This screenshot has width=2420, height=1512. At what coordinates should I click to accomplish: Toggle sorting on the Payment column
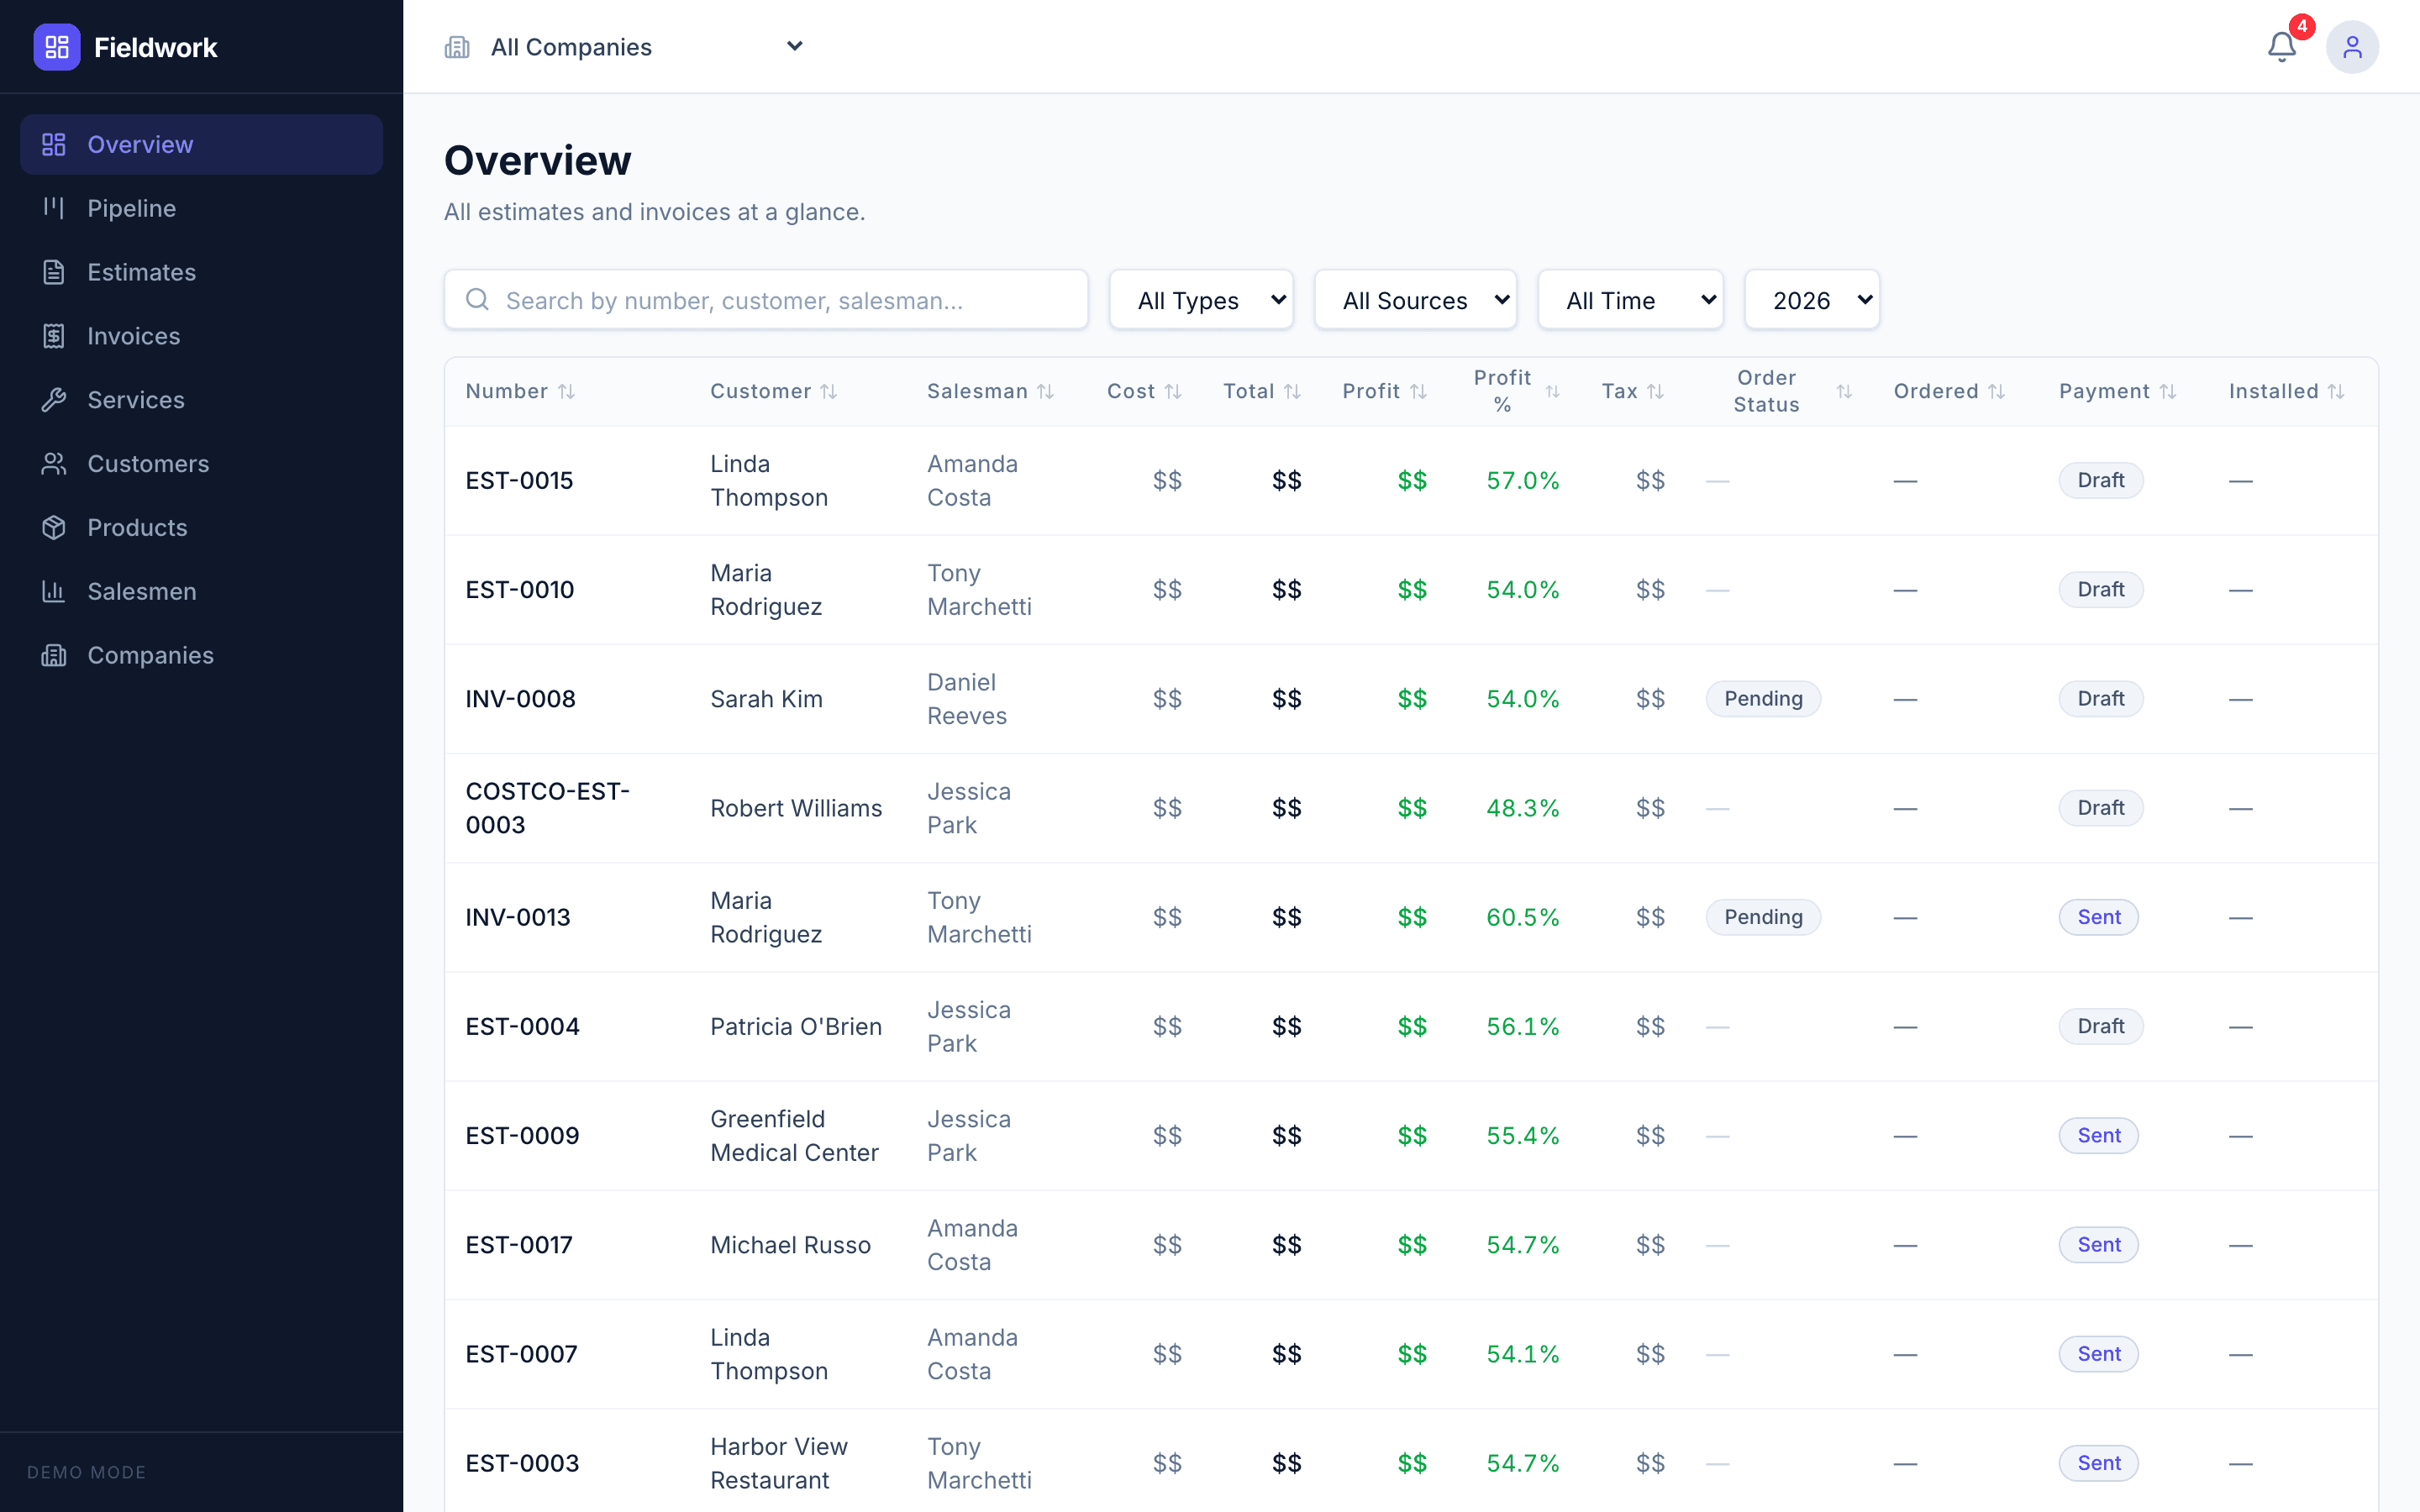click(x=2168, y=391)
